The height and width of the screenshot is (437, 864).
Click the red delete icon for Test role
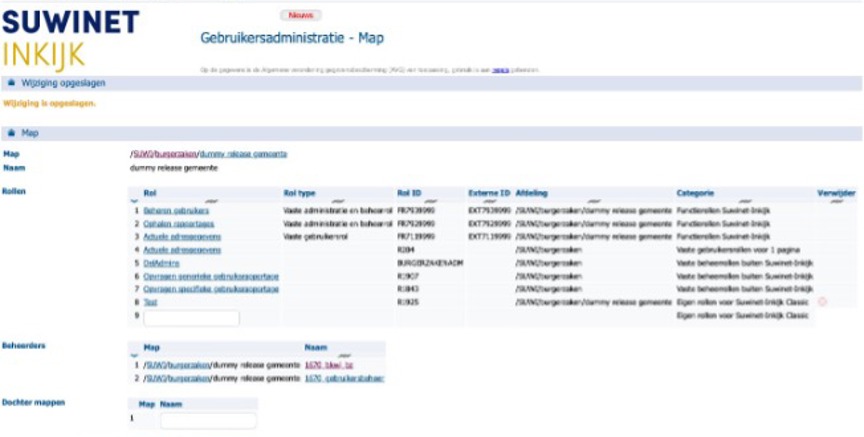[822, 301]
